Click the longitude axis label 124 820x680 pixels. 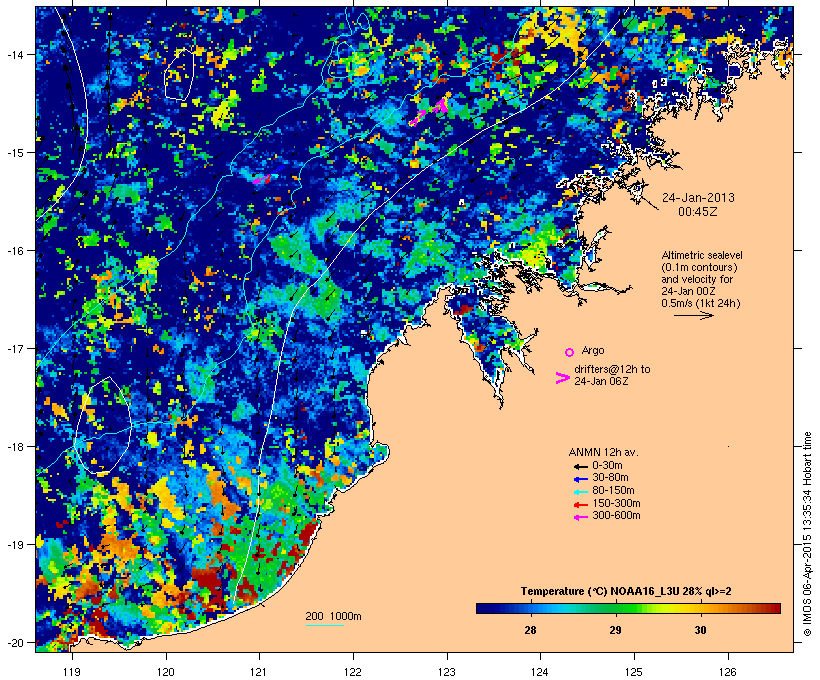click(540, 672)
